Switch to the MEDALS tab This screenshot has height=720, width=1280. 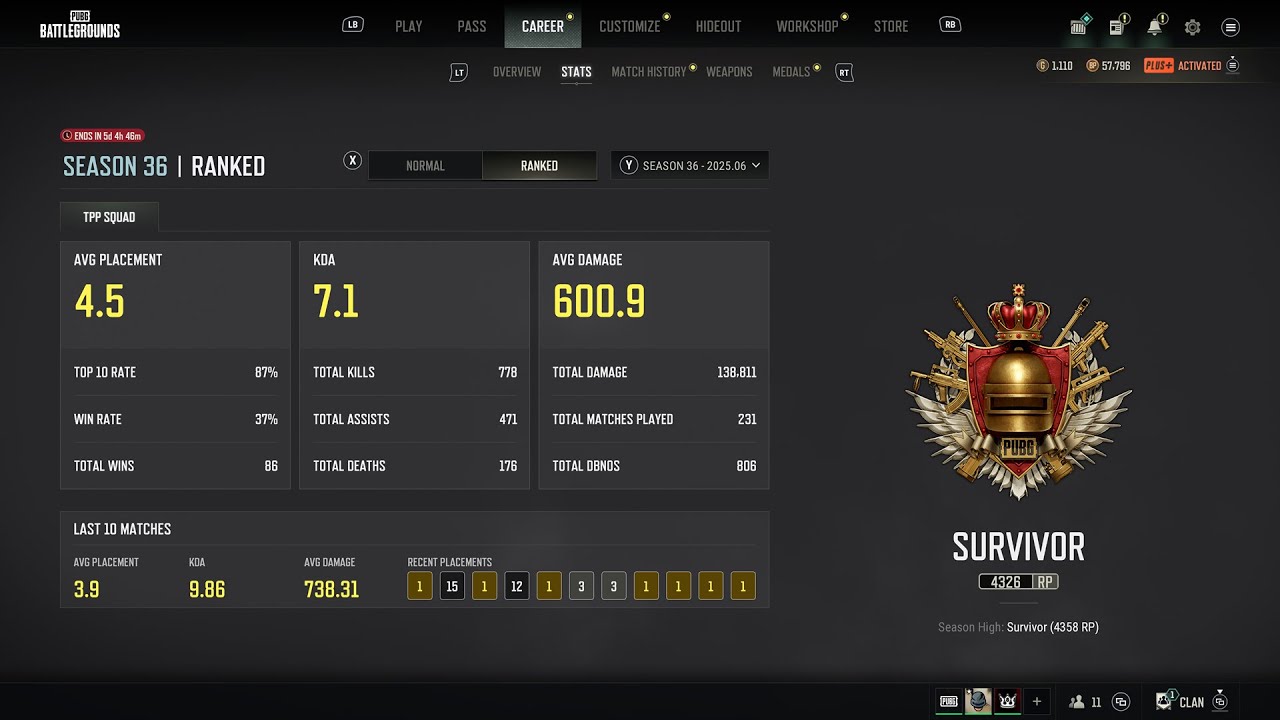(791, 72)
